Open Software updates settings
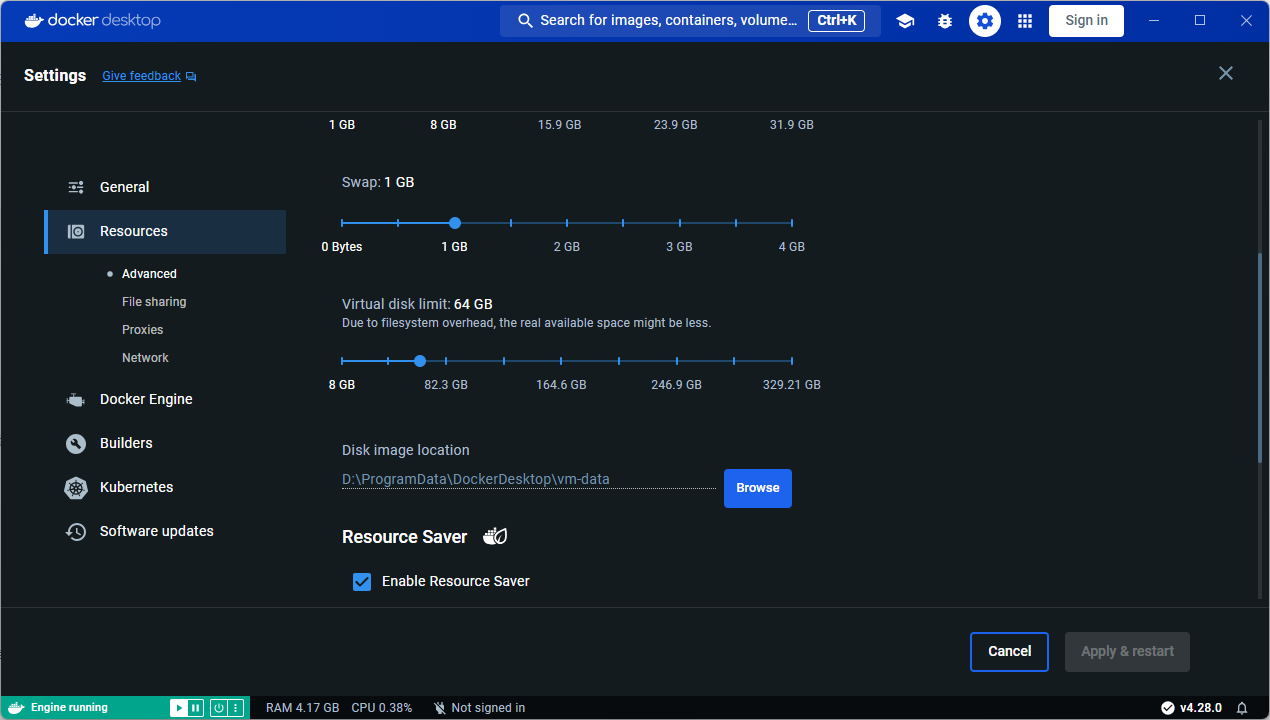The image size is (1270, 720). click(x=165, y=531)
